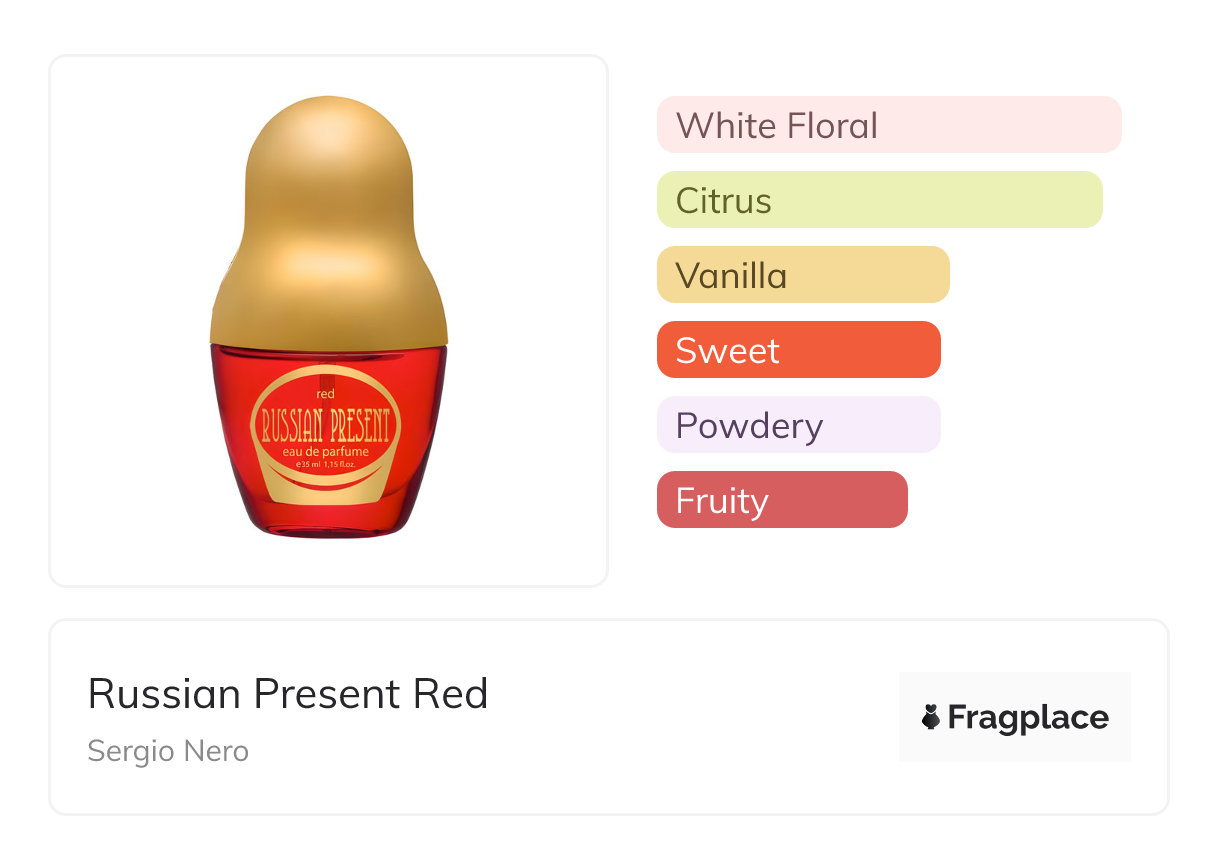Click the Fragplace wordmark text

[x=1028, y=717]
